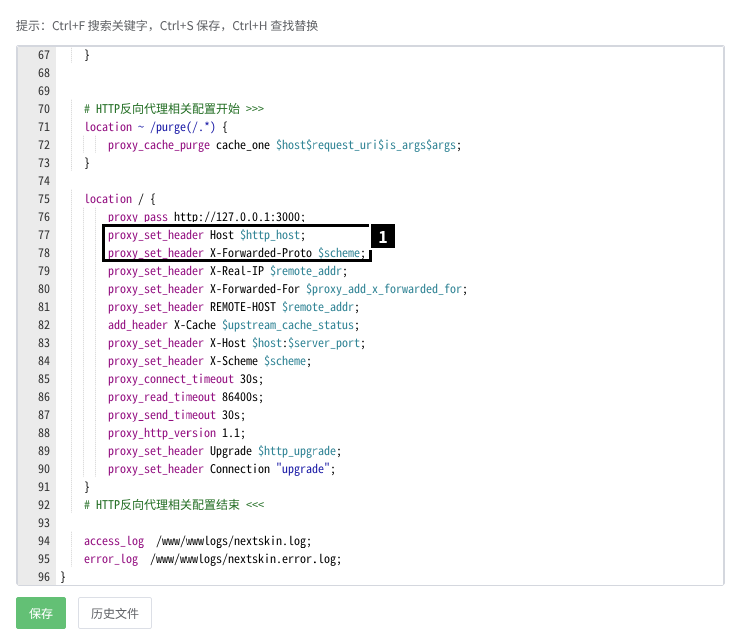Screen dimensions: 741x644
Task: Click the HTTP反向代理相关配置开始 comment line
Action: click(174, 109)
